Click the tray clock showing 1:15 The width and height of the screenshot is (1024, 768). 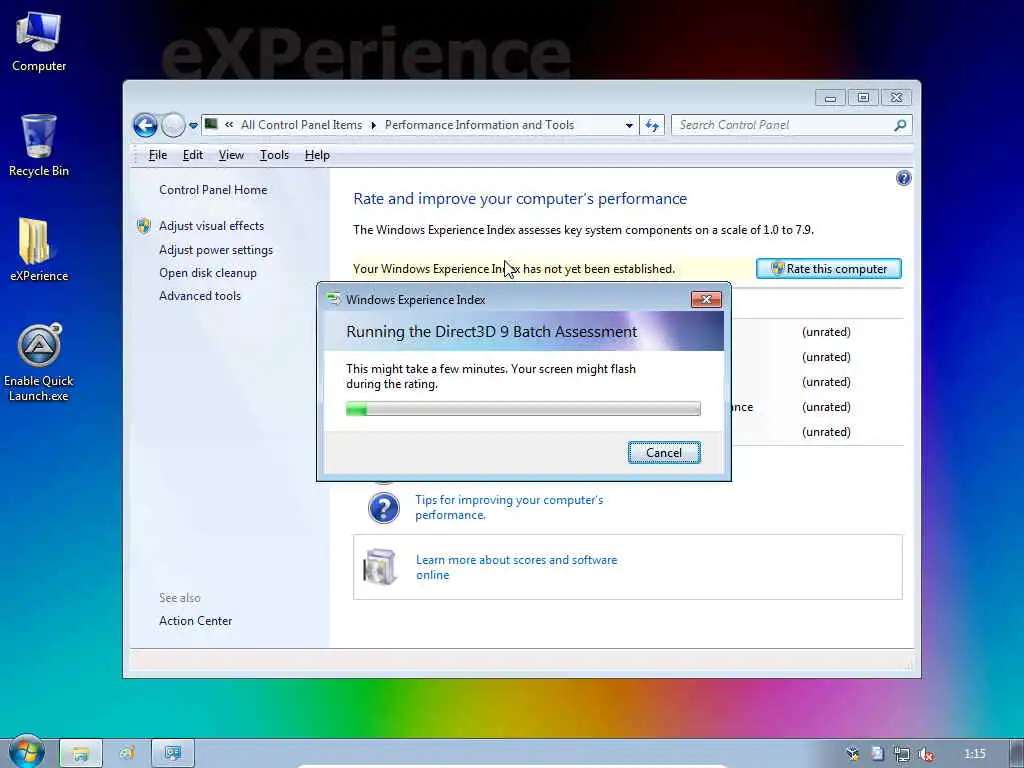[x=975, y=754]
